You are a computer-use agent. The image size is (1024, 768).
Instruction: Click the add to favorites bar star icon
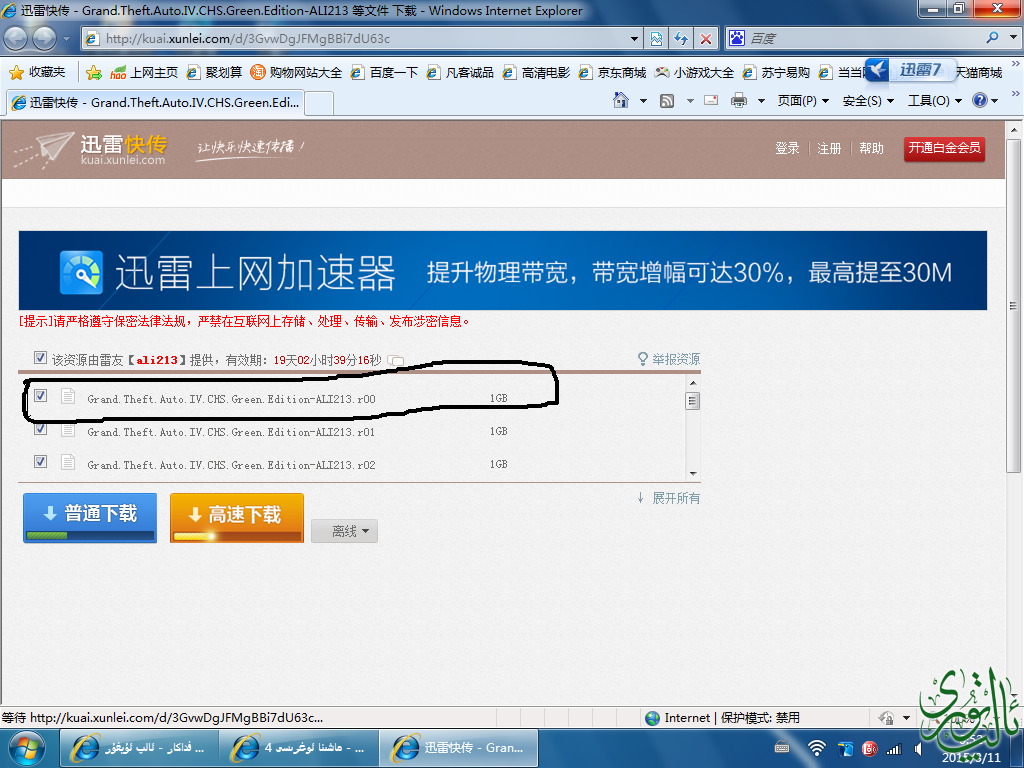pyautogui.click(x=94, y=72)
